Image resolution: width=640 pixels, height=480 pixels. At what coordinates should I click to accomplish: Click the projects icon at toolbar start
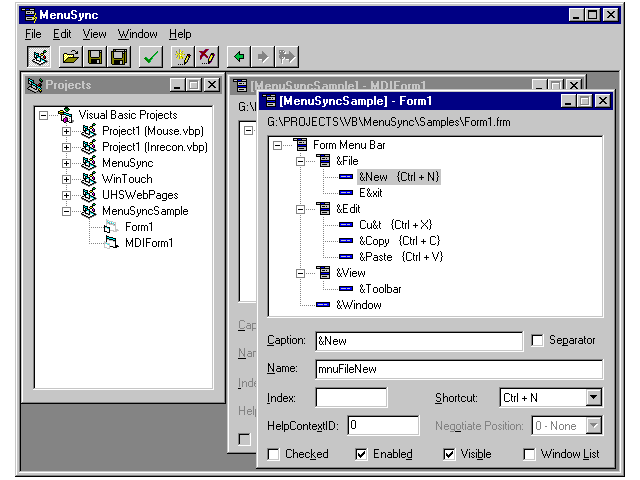38,57
